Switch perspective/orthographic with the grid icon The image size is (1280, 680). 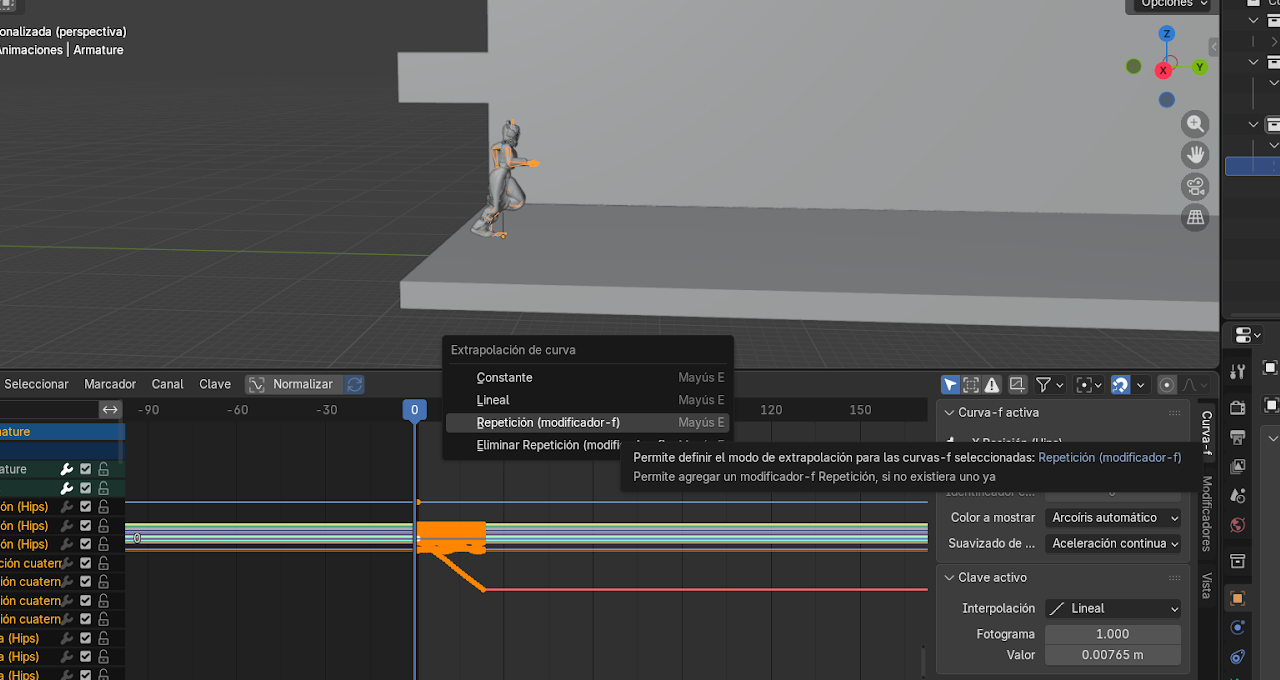(1195, 217)
